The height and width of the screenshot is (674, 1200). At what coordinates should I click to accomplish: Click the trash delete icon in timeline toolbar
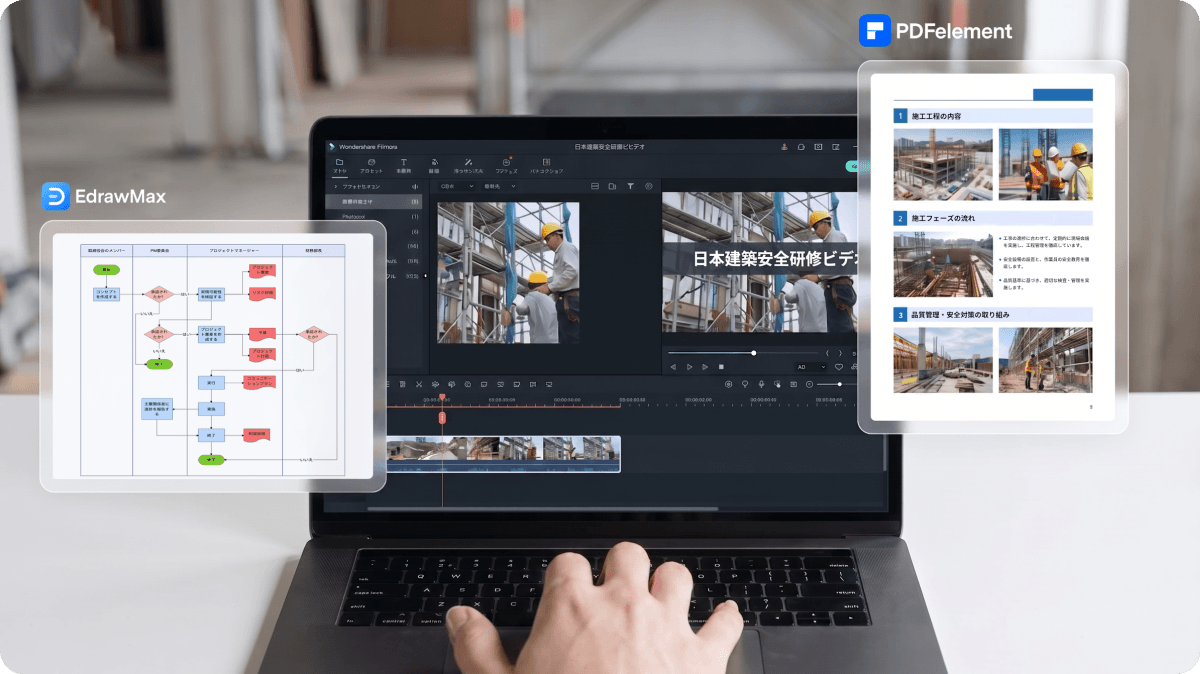click(403, 384)
